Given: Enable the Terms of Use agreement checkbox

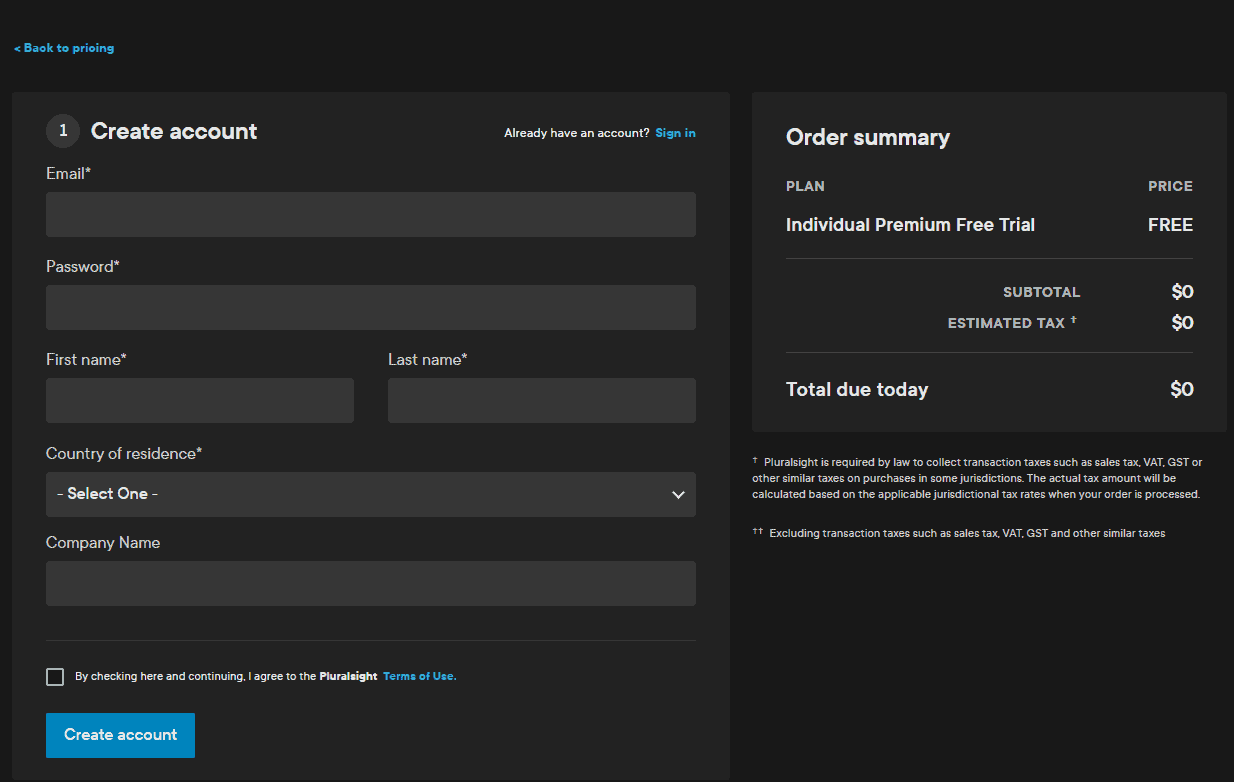Looking at the screenshot, I should point(55,676).
